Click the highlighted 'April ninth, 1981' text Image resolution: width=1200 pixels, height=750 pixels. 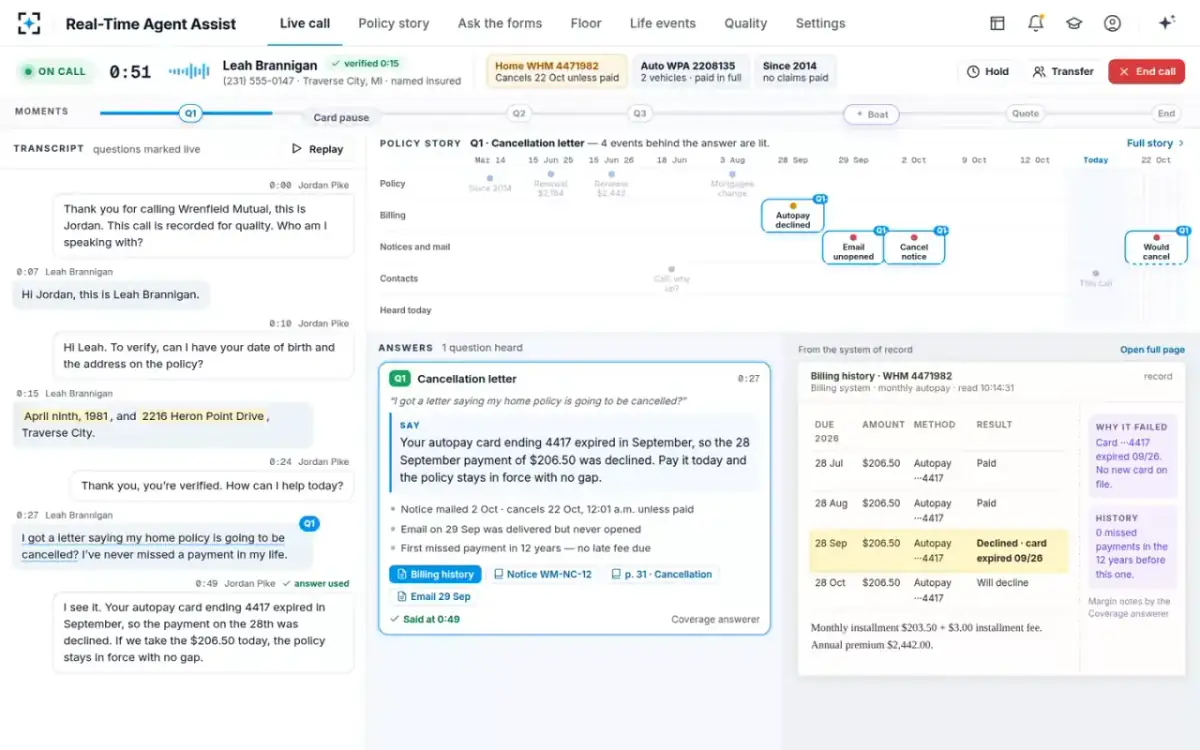pos(66,416)
